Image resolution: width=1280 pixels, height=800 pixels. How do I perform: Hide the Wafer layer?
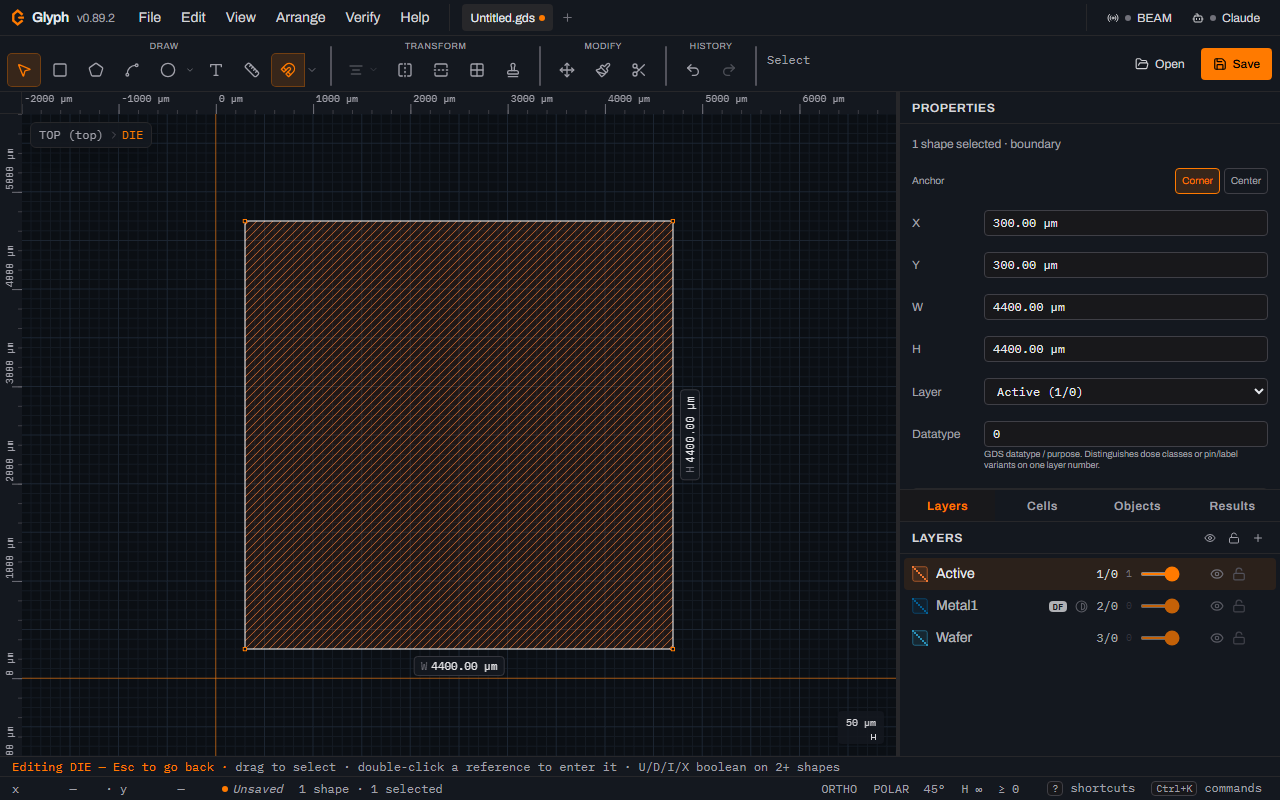click(x=1217, y=638)
